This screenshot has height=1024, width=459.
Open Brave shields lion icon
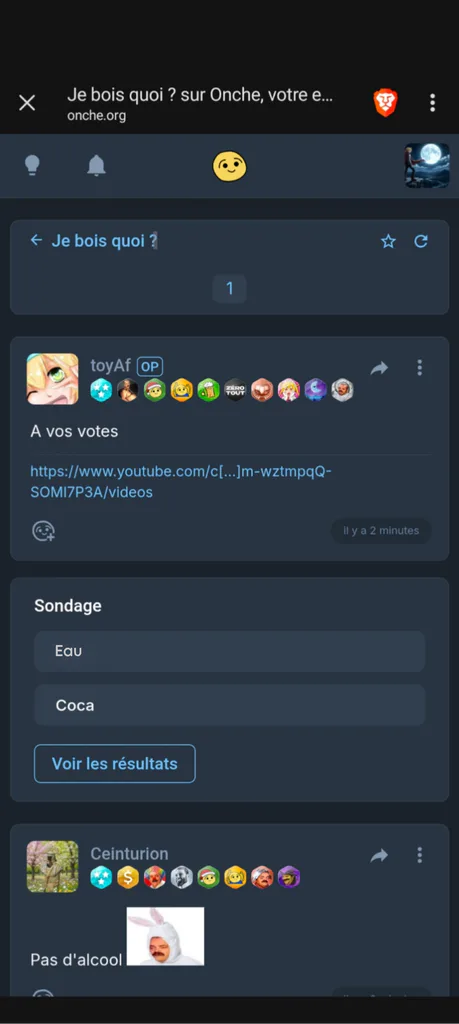pyautogui.click(x=385, y=103)
